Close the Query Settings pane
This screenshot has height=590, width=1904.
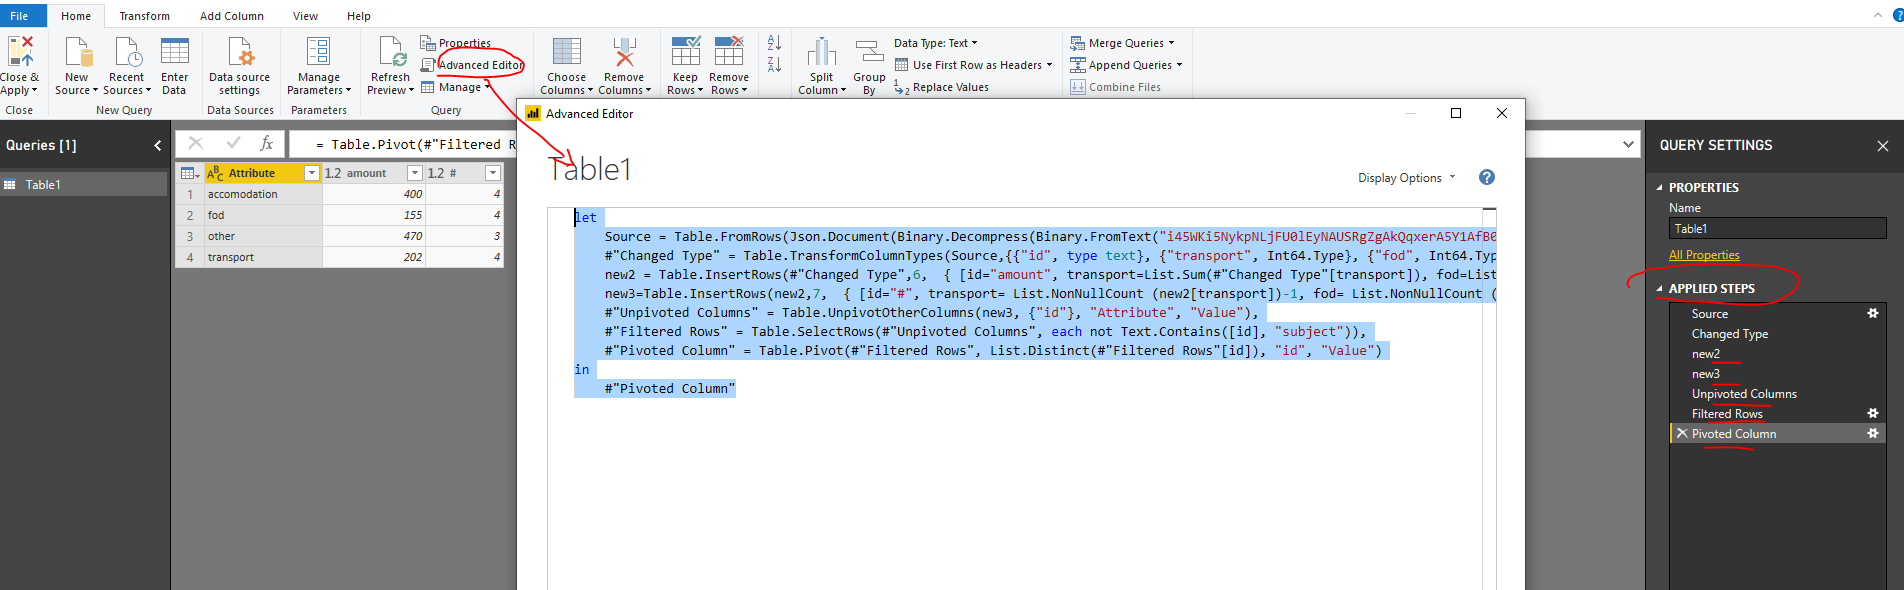tap(1883, 146)
